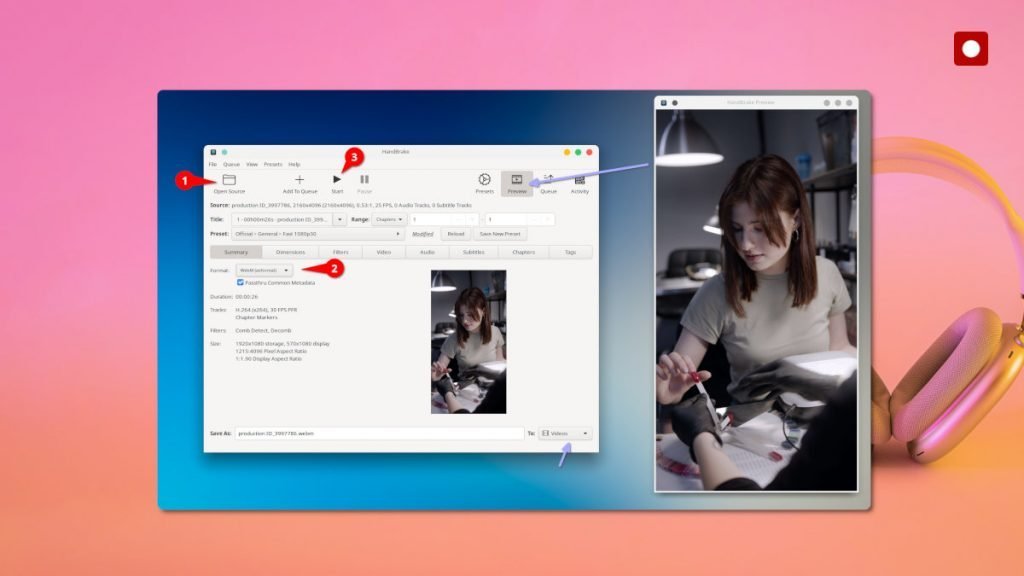Expand the destination Videos dropdown
Viewport: 1024px width, 576px height.
point(566,432)
